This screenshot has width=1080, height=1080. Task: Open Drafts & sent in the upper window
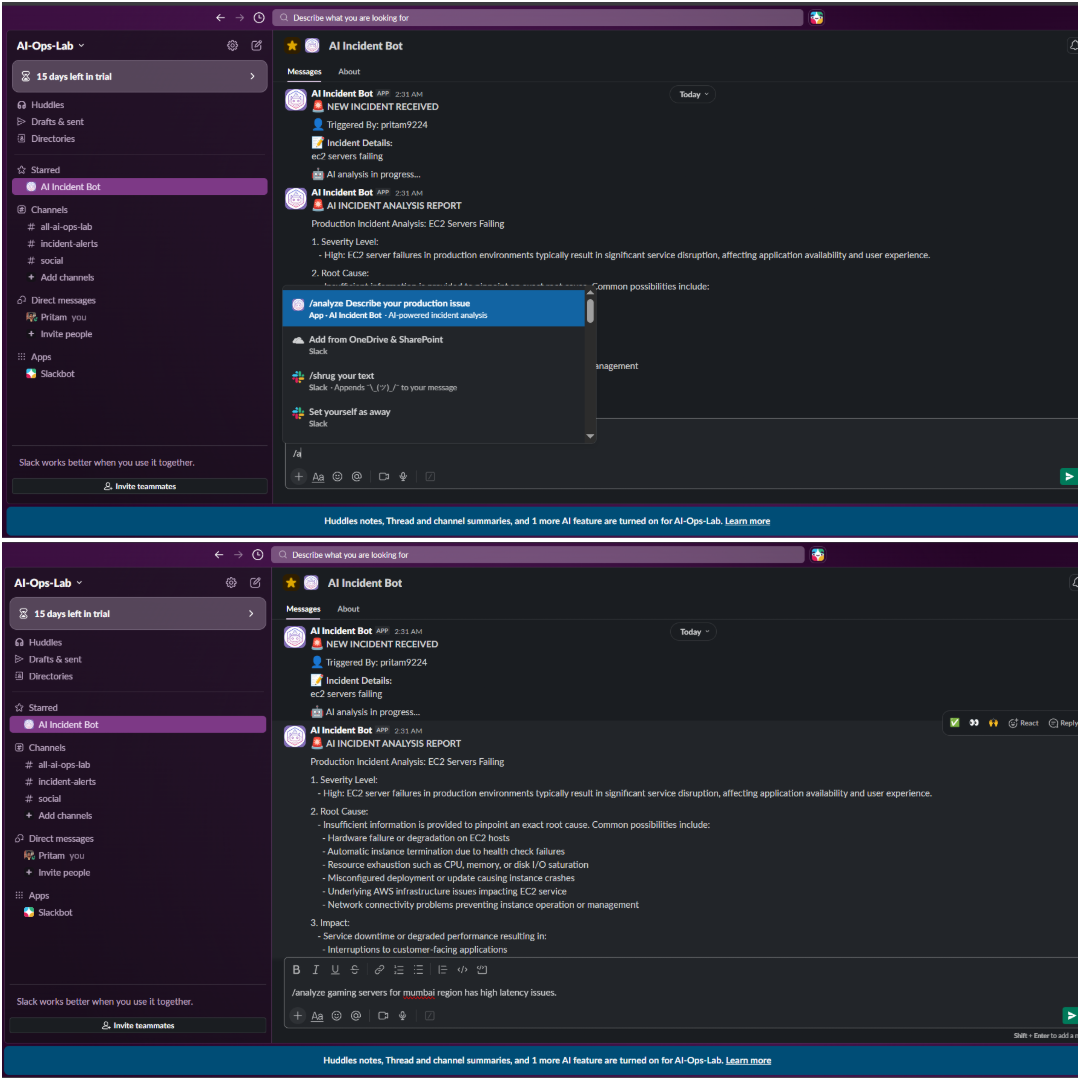point(57,122)
